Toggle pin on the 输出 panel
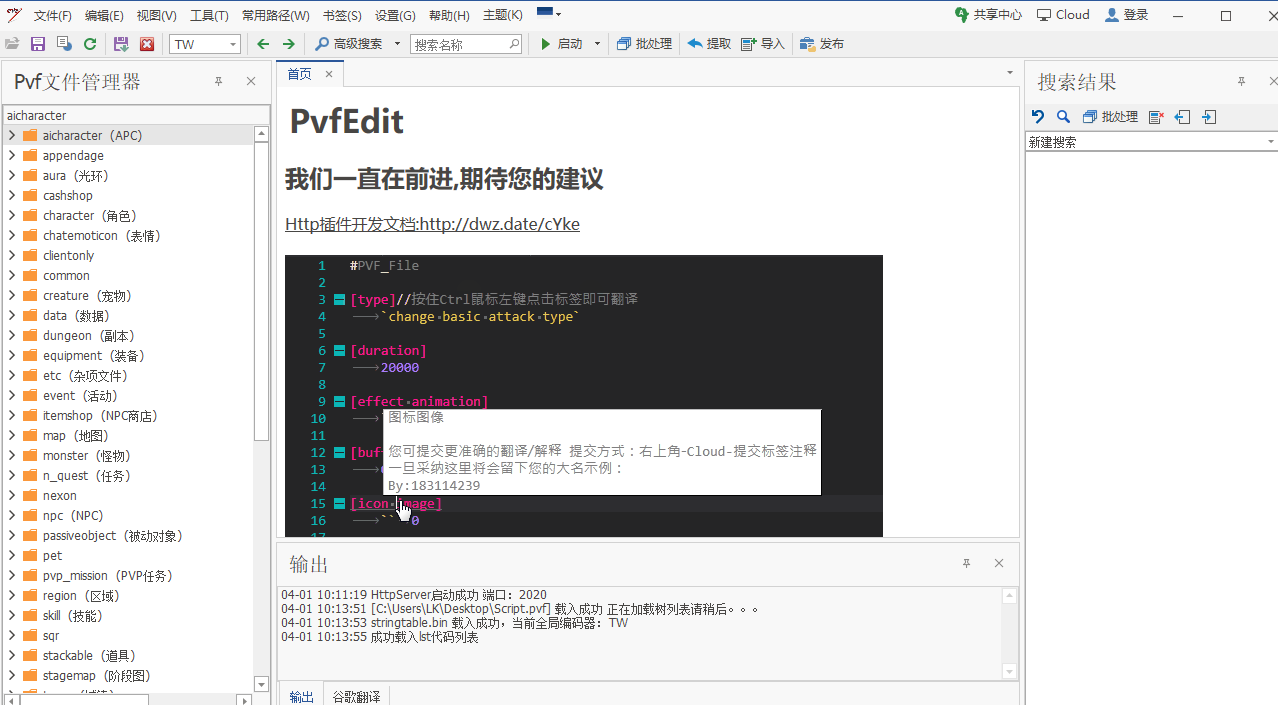This screenshot has height=705, width=1278. pos(966,564)
